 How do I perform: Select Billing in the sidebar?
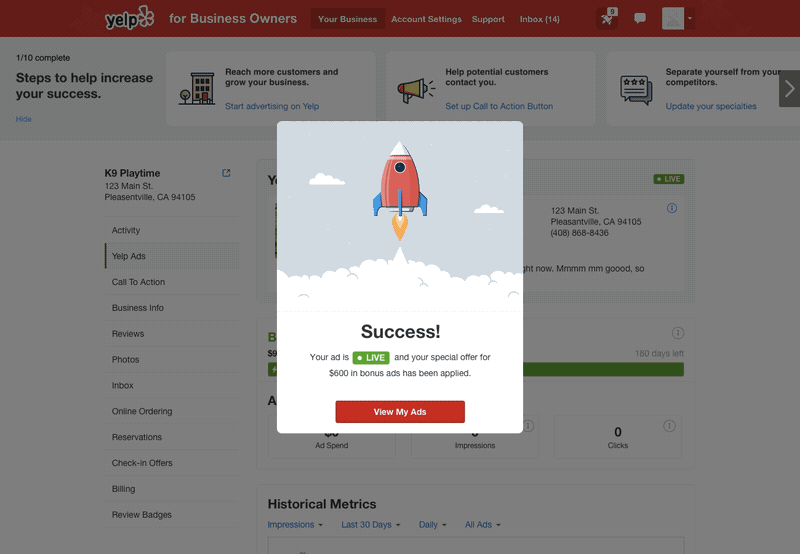(172, 489)
